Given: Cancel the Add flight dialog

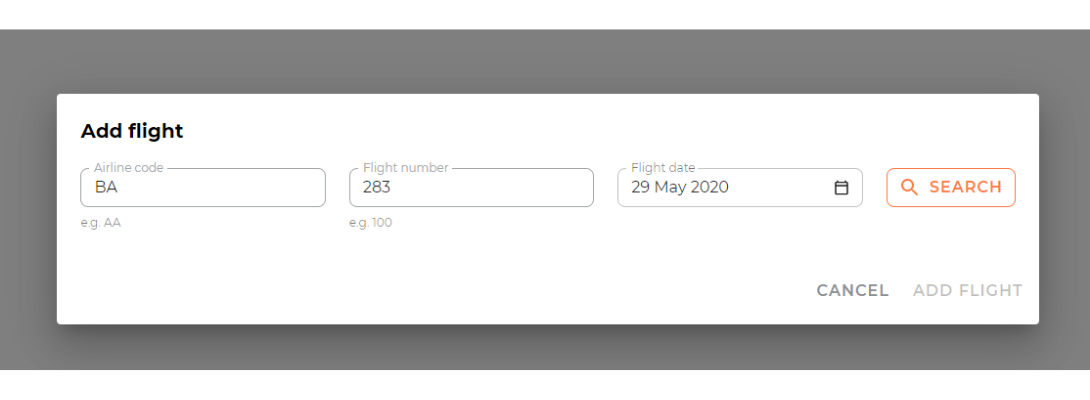Looking at the screenshot, I should (852, 290).
